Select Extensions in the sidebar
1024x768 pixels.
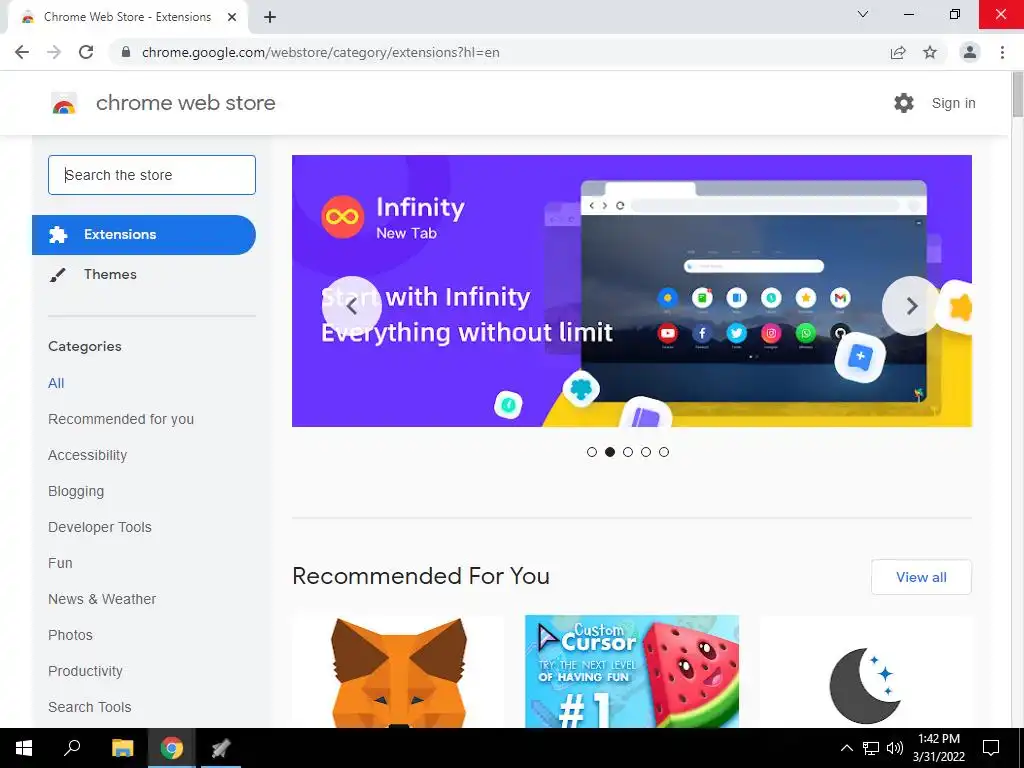tap(144, 234)
